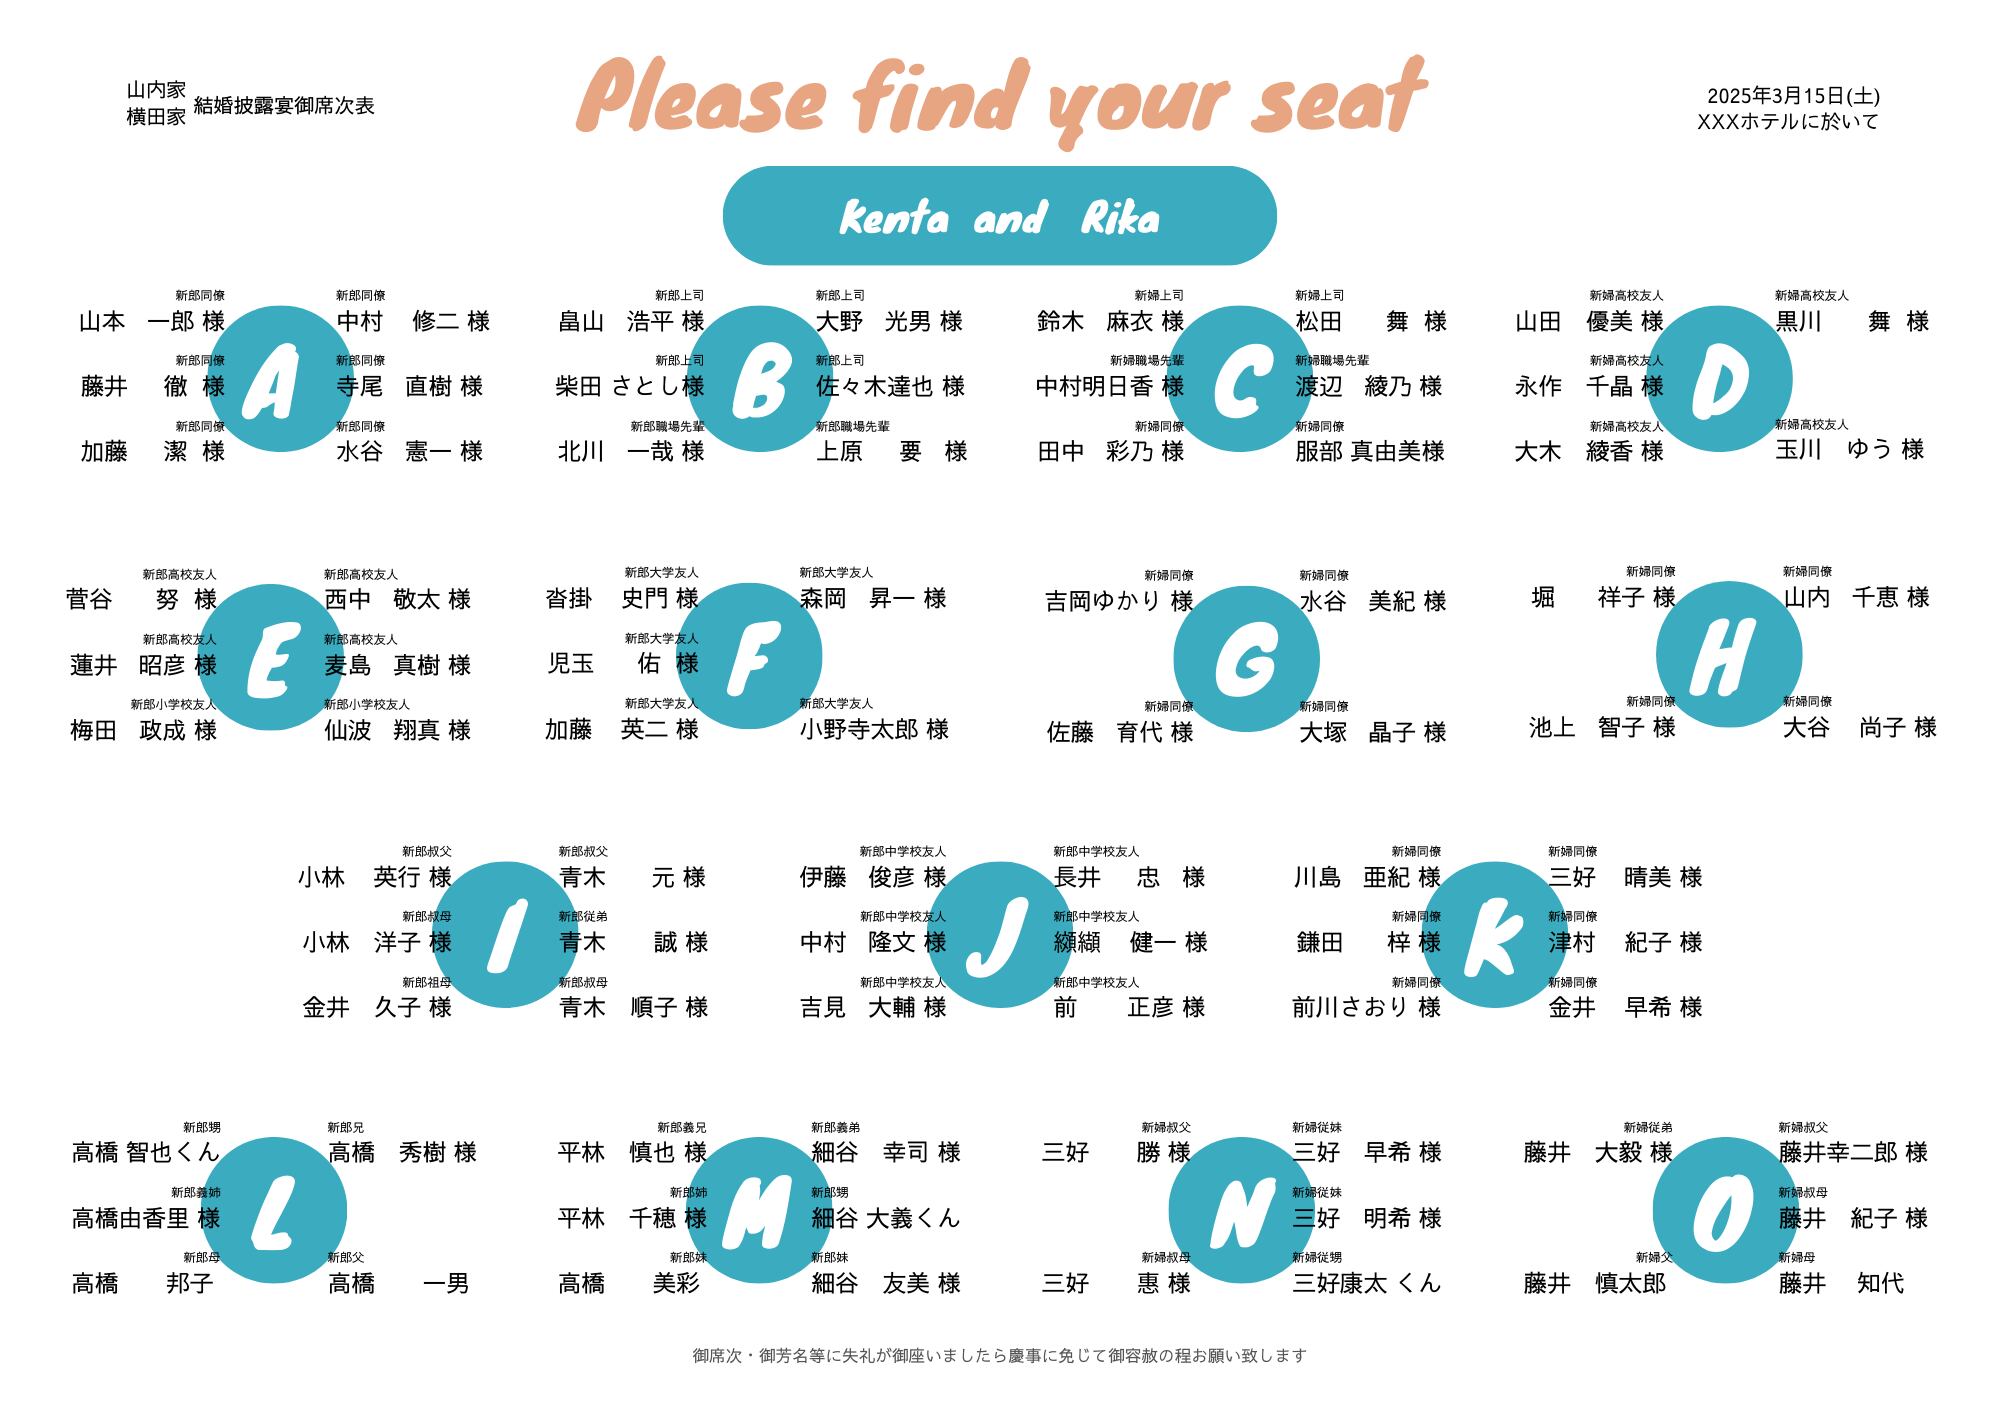Select table I circle icon
Viewport: 2000px width, 1419px height.
click(x=506, y=934)
